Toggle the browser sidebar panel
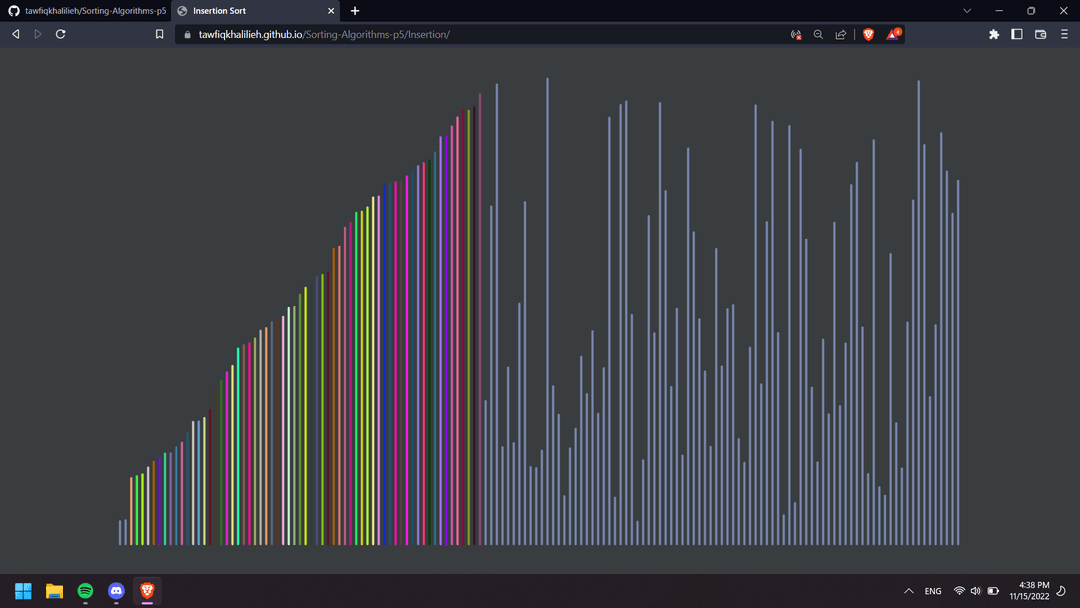Screen dimensions: 1080x608 pos(1017,34)
